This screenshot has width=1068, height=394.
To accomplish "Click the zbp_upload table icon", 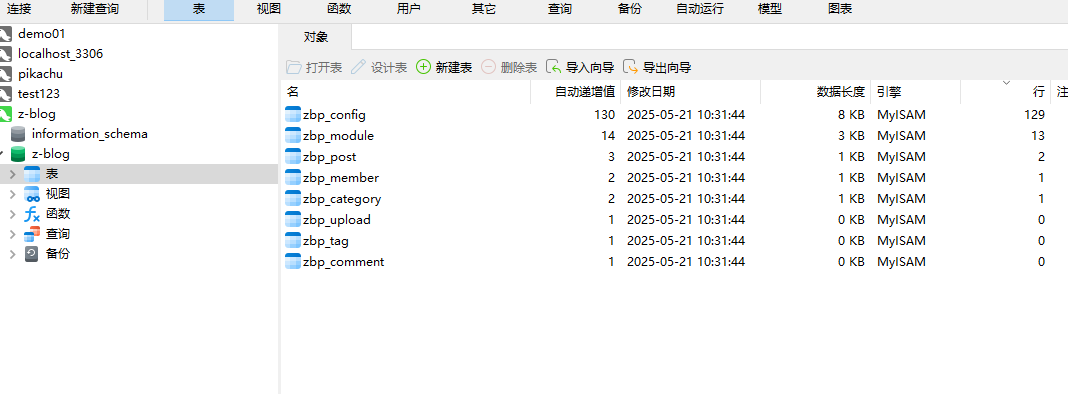I will click(x=293, y=219).
